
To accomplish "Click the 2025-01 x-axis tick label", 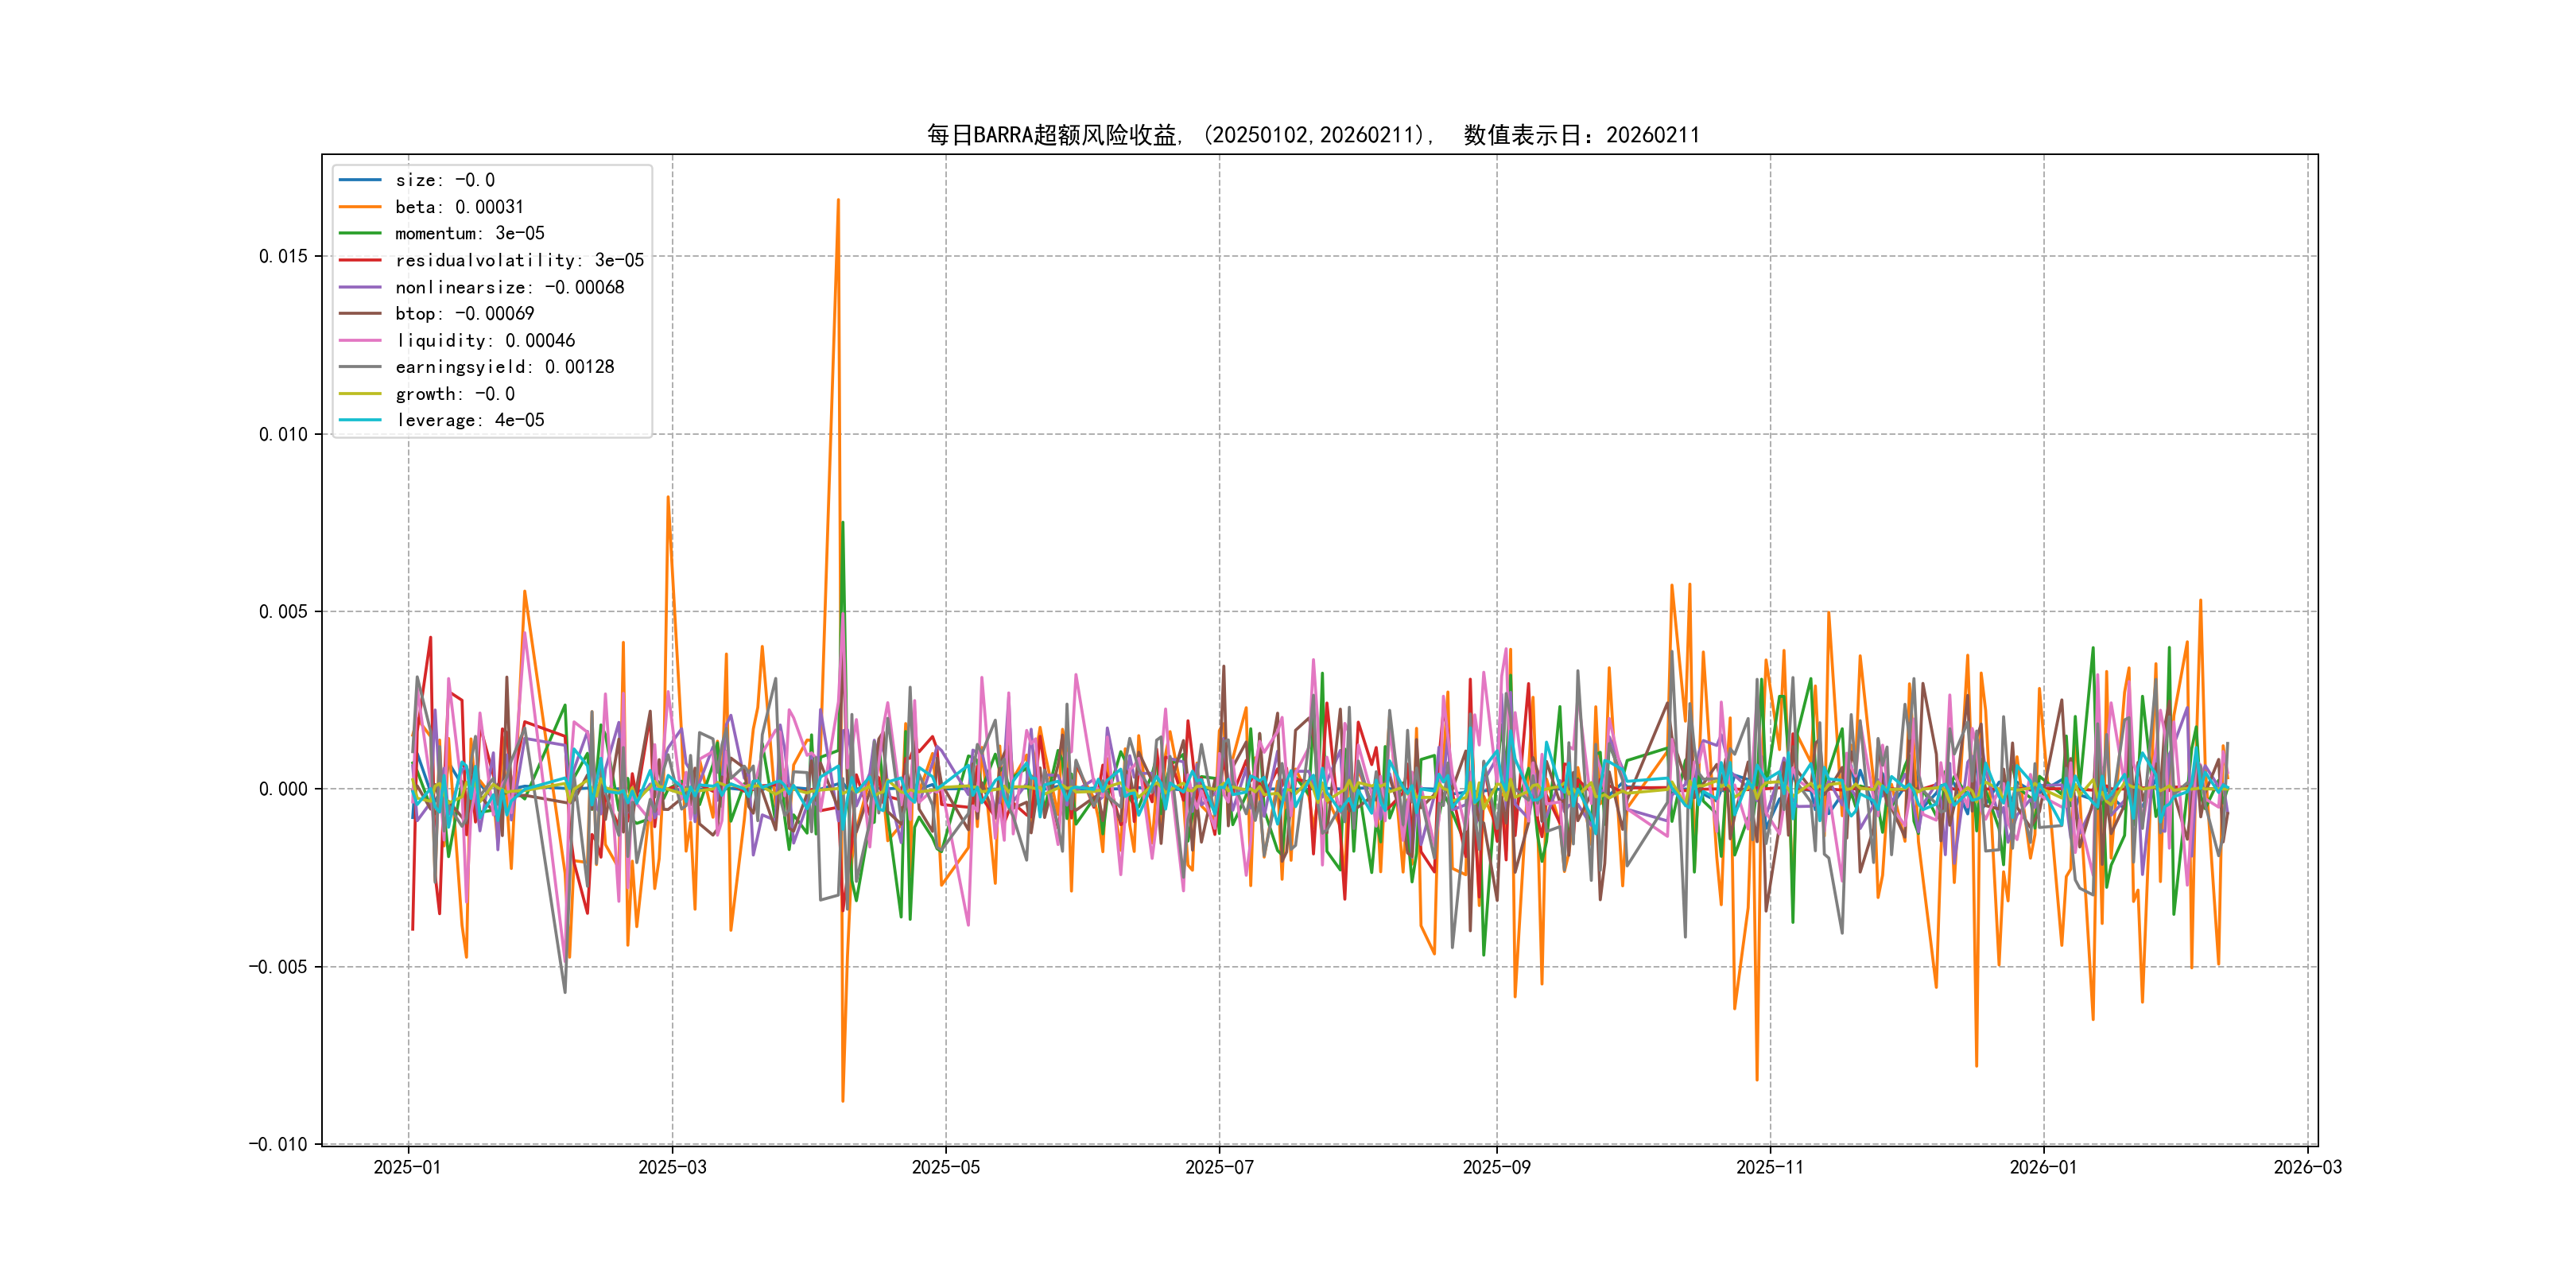I will click(x=407, y=1167).
